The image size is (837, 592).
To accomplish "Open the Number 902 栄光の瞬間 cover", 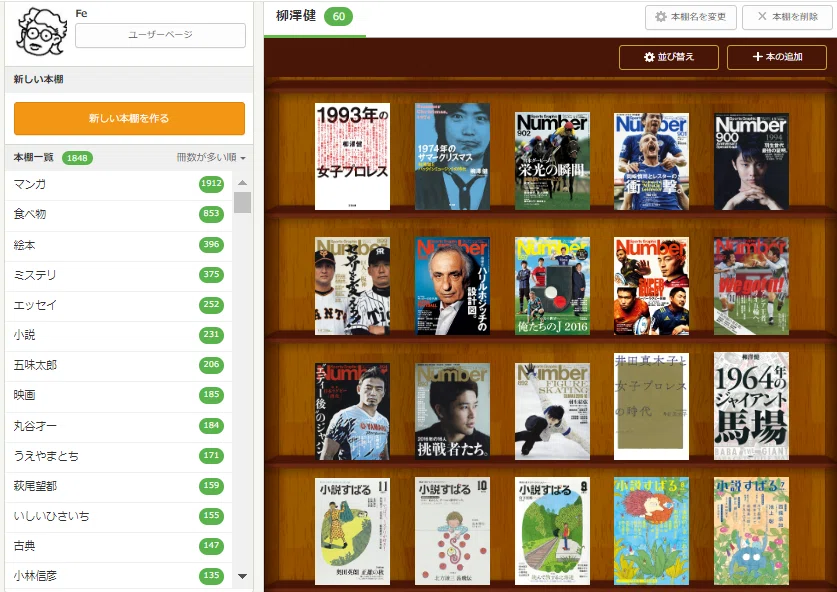I will [552, 161].
